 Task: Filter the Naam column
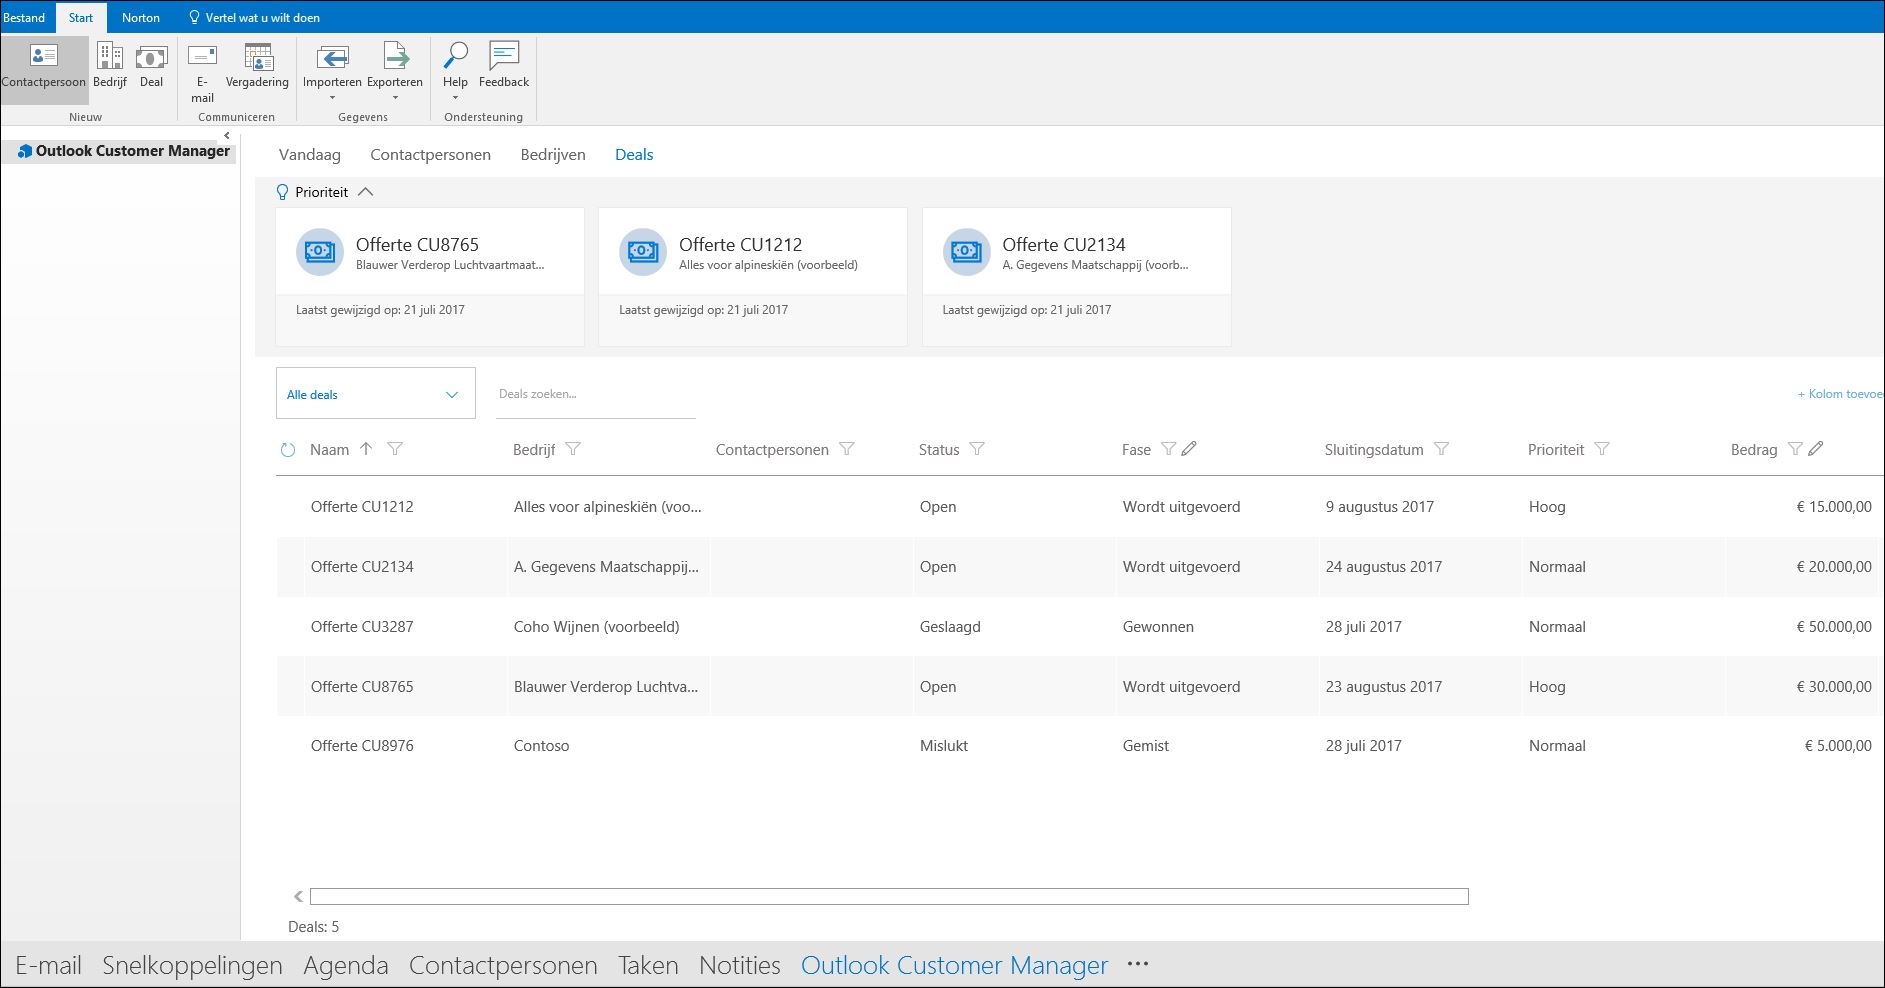[395, 449]
